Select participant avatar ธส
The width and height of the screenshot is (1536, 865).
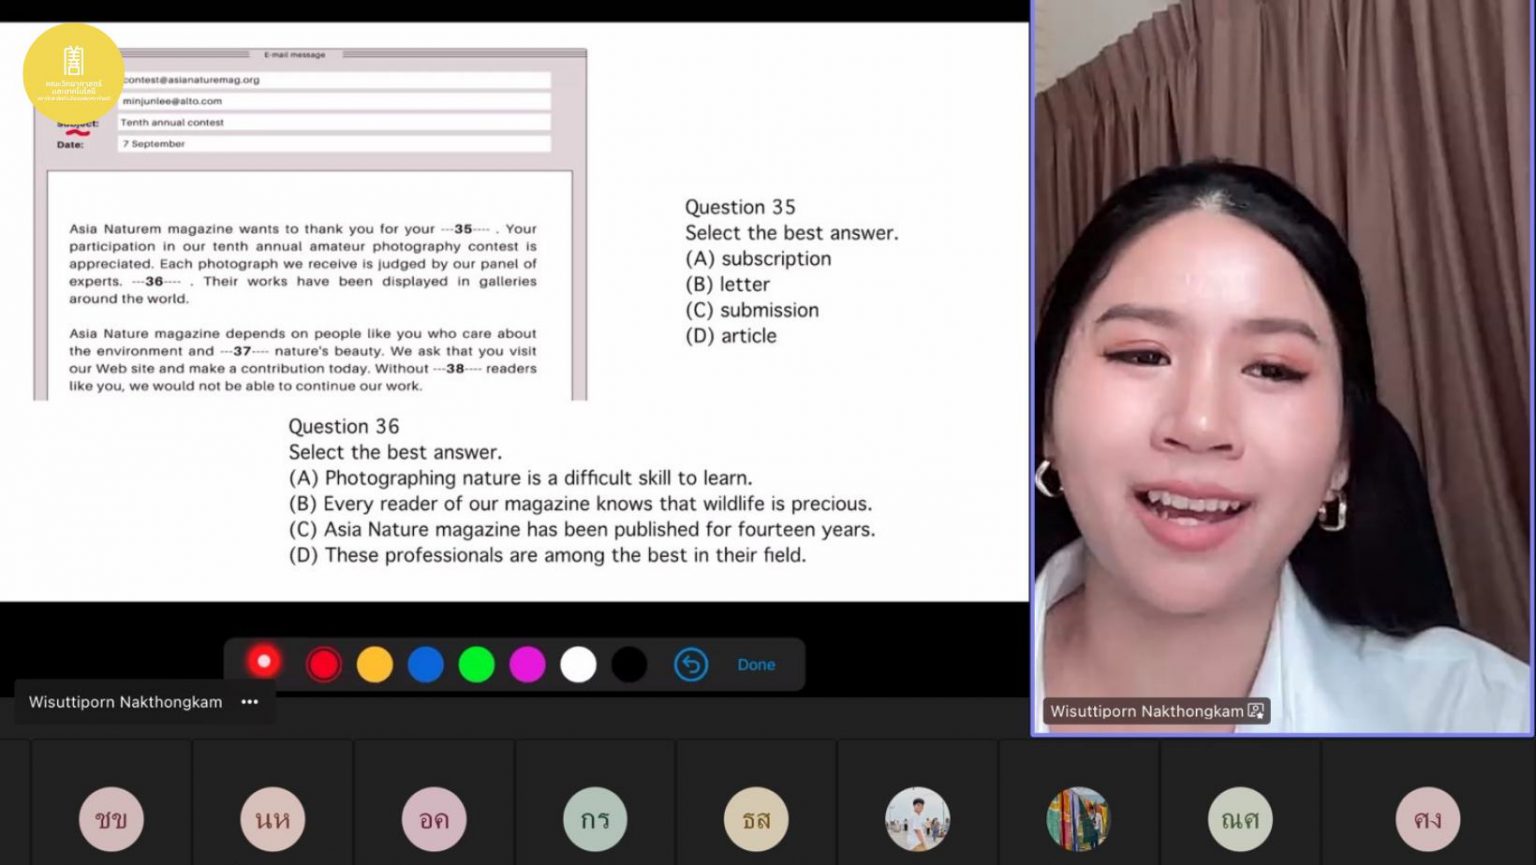[x=756, y=819]
